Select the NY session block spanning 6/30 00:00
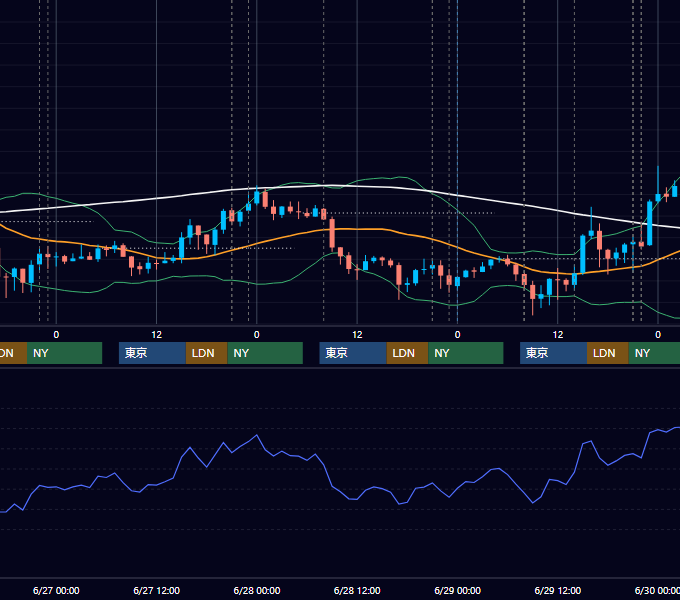This screenshot has height=600, width=680. [654, 353]
